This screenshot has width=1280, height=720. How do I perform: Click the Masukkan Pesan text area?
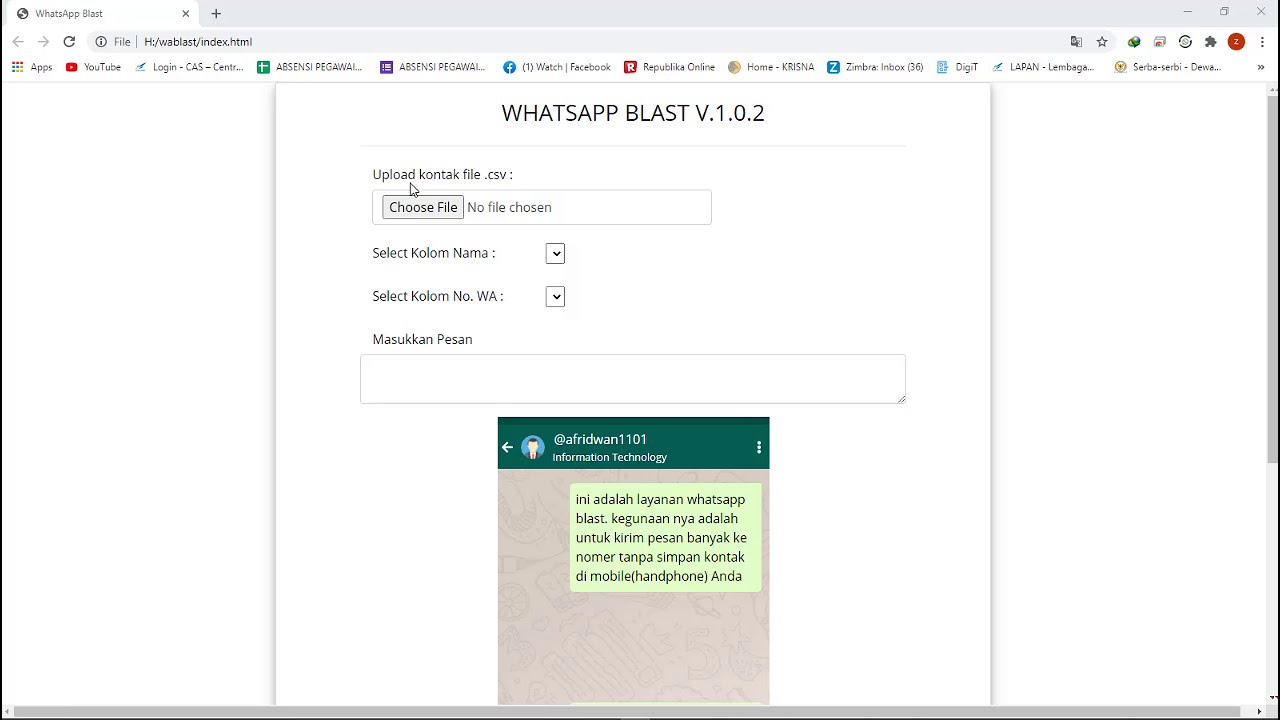click(x=633, y=379)
